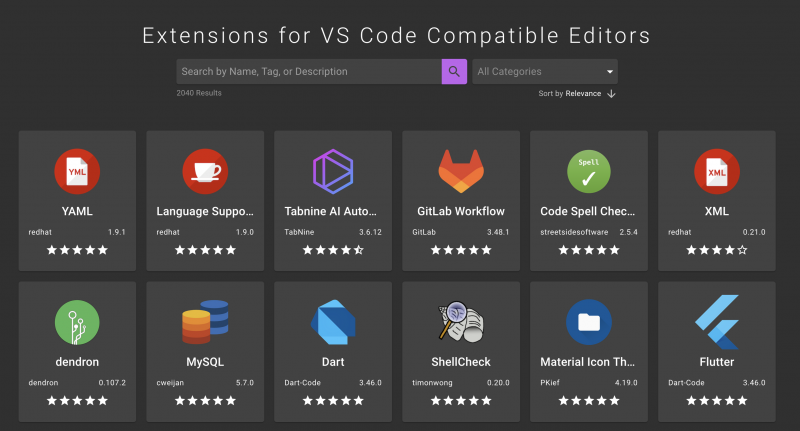The image size is (800, 431).
Task: Click the 2040 Results count text
Action: point(199,93)
